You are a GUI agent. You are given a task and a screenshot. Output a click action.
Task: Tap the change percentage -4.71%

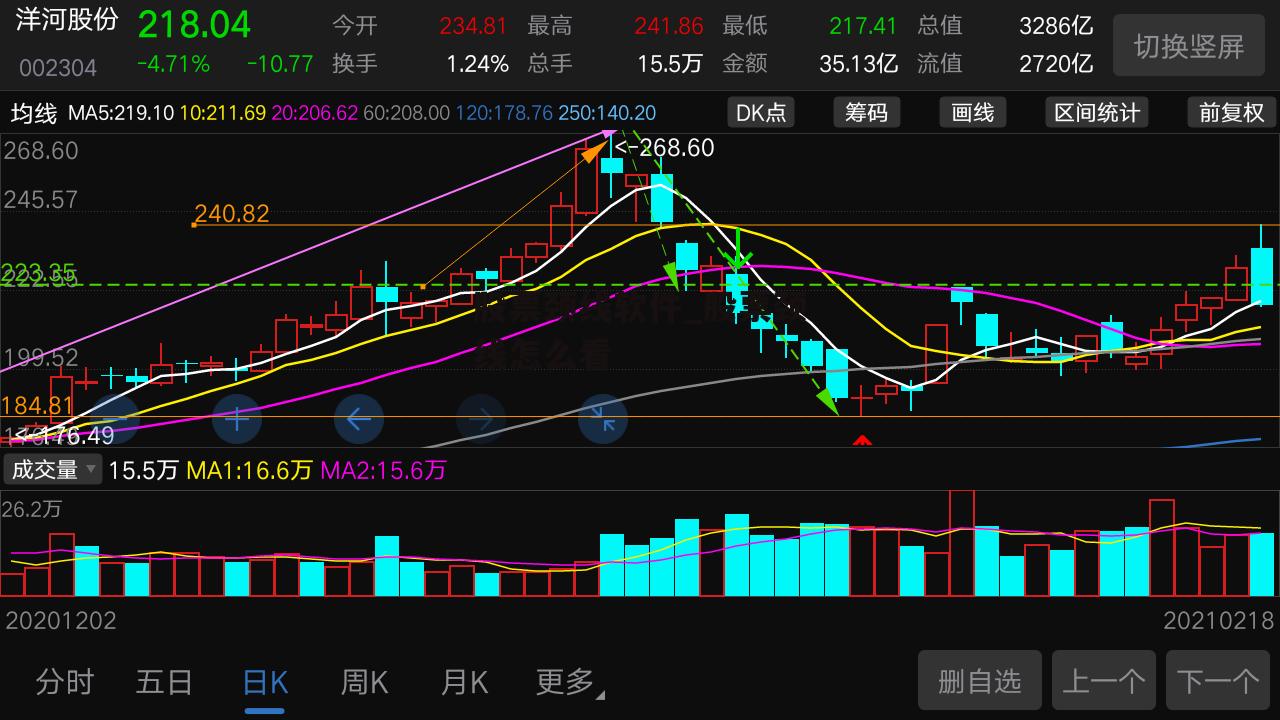tap(173, 65)
